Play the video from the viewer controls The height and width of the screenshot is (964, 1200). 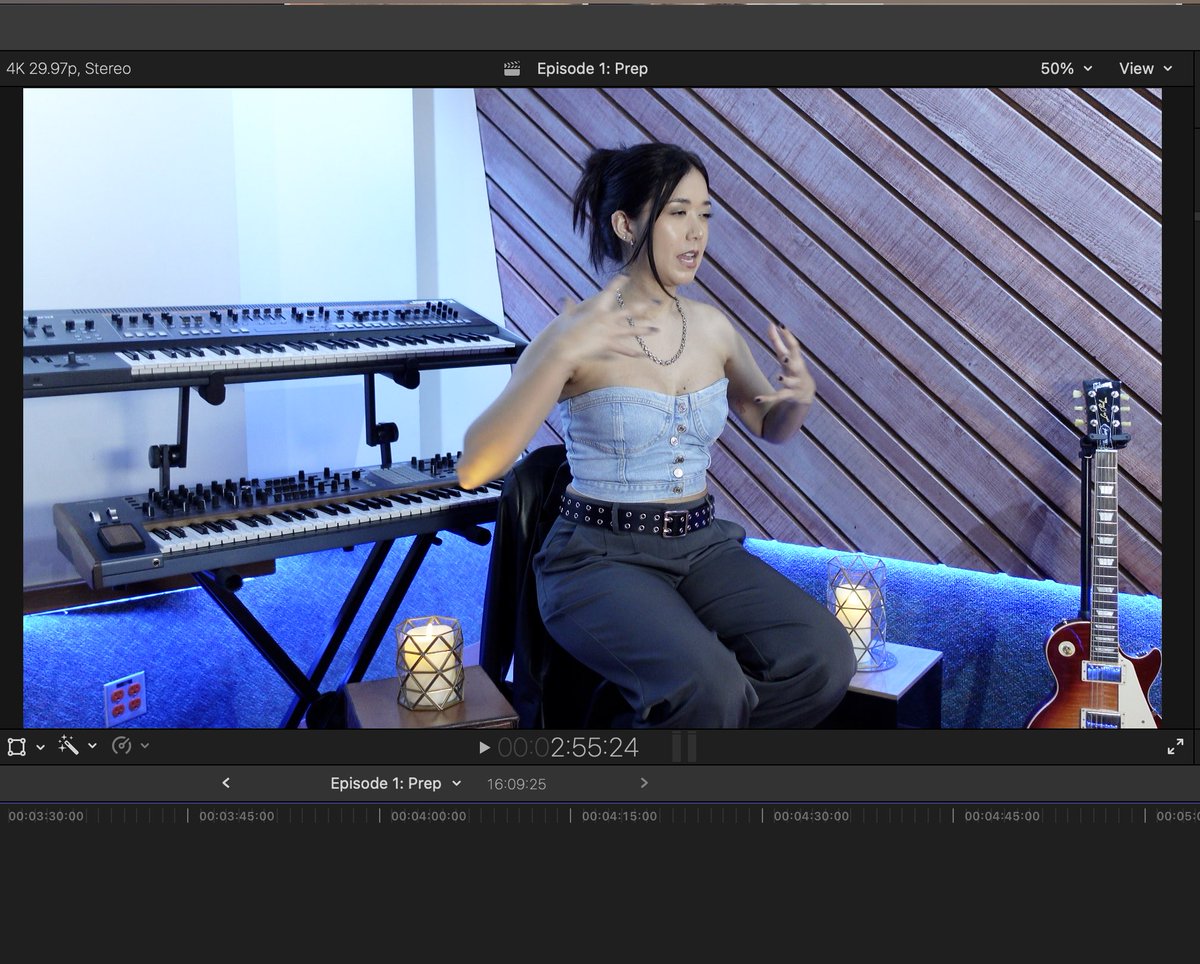click(x=484, y=747)
